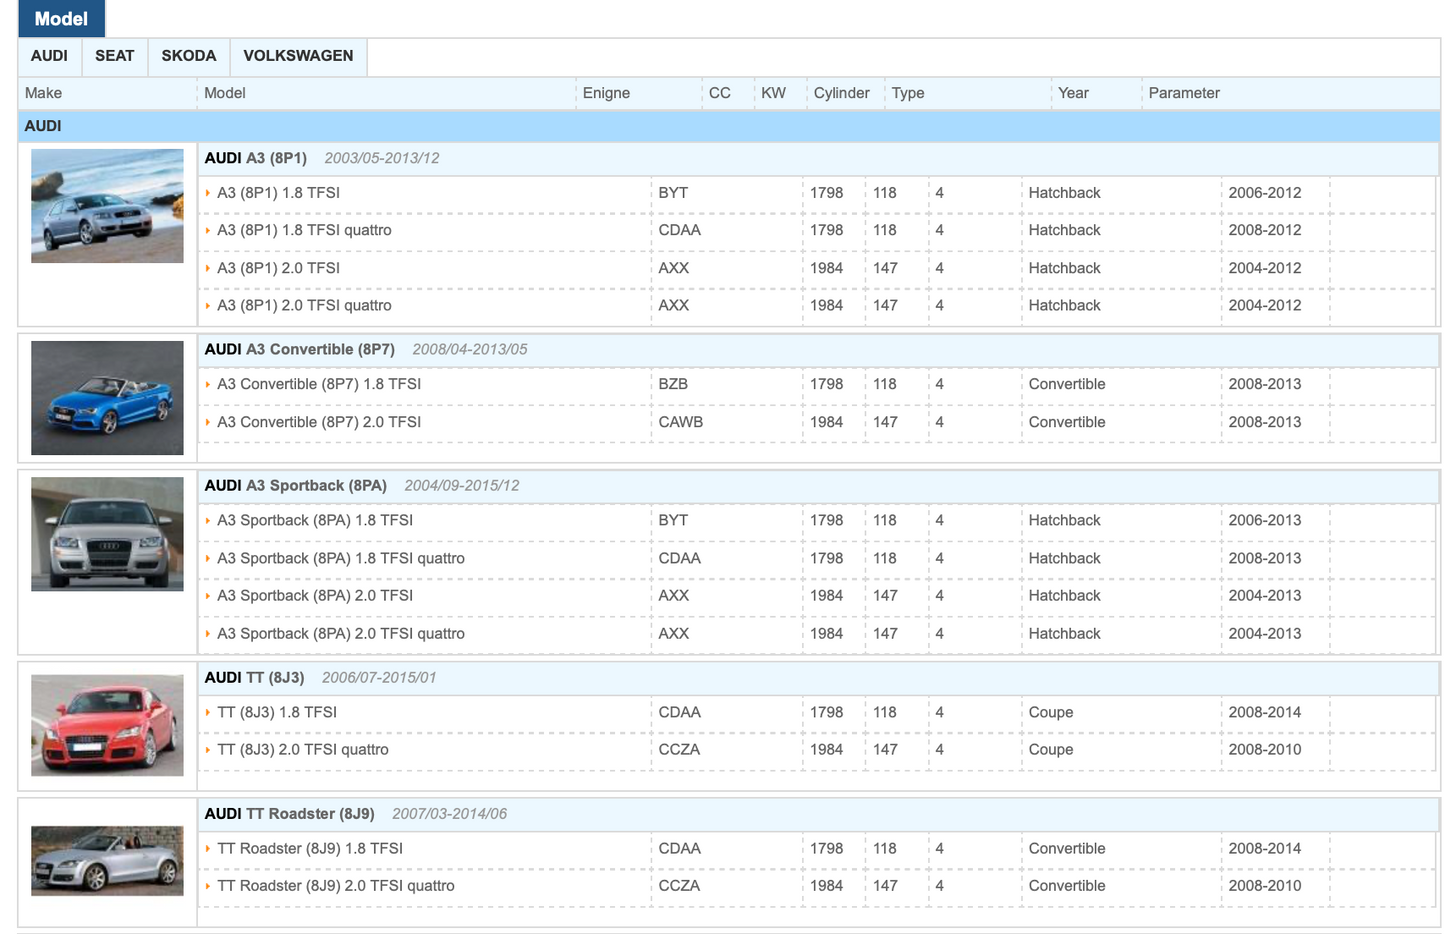Switch to the SEAT brand tab
The height and width of the screenshot is (934, 1445).
(x=115, y=56)
